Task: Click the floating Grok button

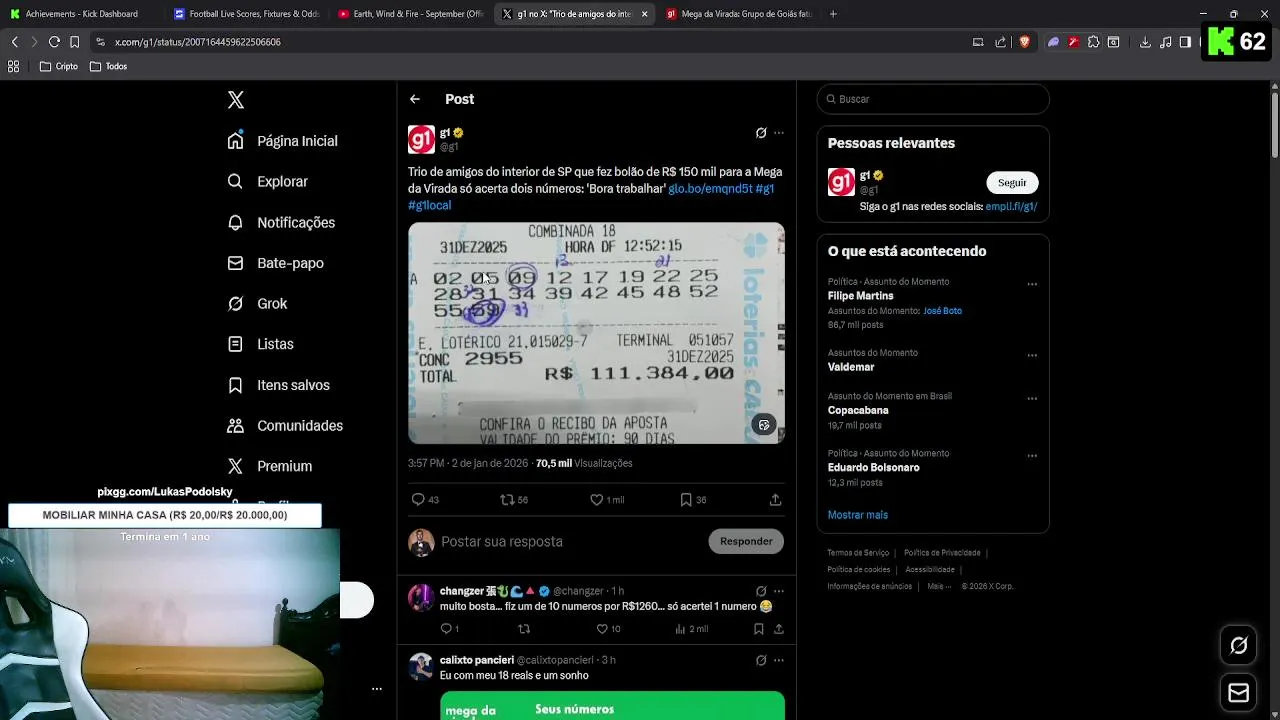Action: [x=1238, y=646]
